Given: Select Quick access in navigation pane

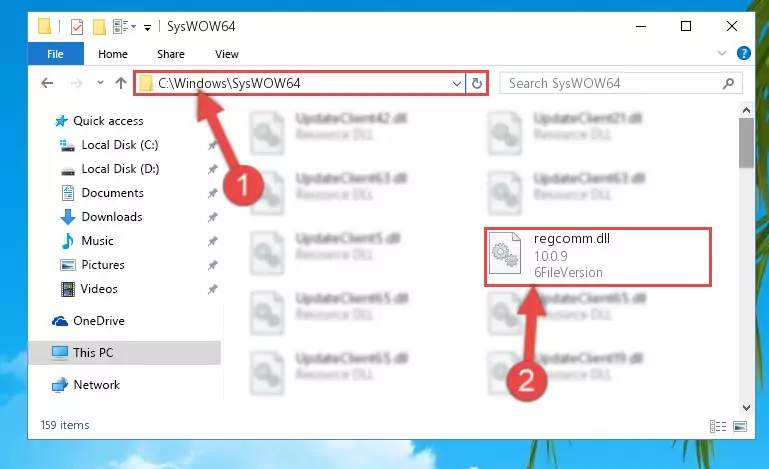Looking at the screenshot, I should 108,121.
